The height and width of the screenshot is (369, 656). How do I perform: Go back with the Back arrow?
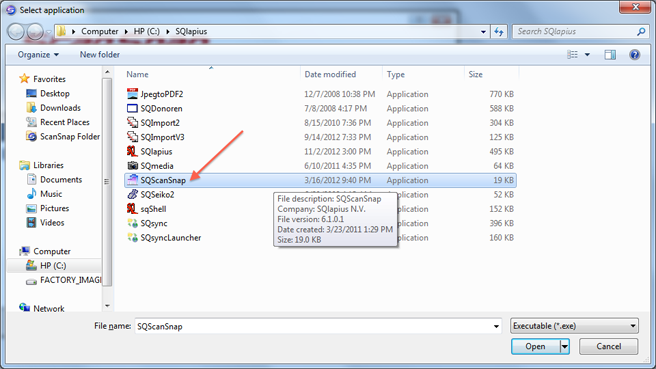tap(16, 31)
